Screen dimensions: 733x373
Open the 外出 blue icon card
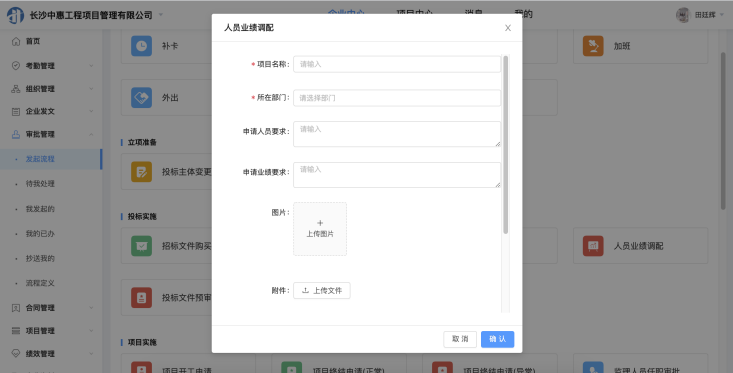[141, 98]
